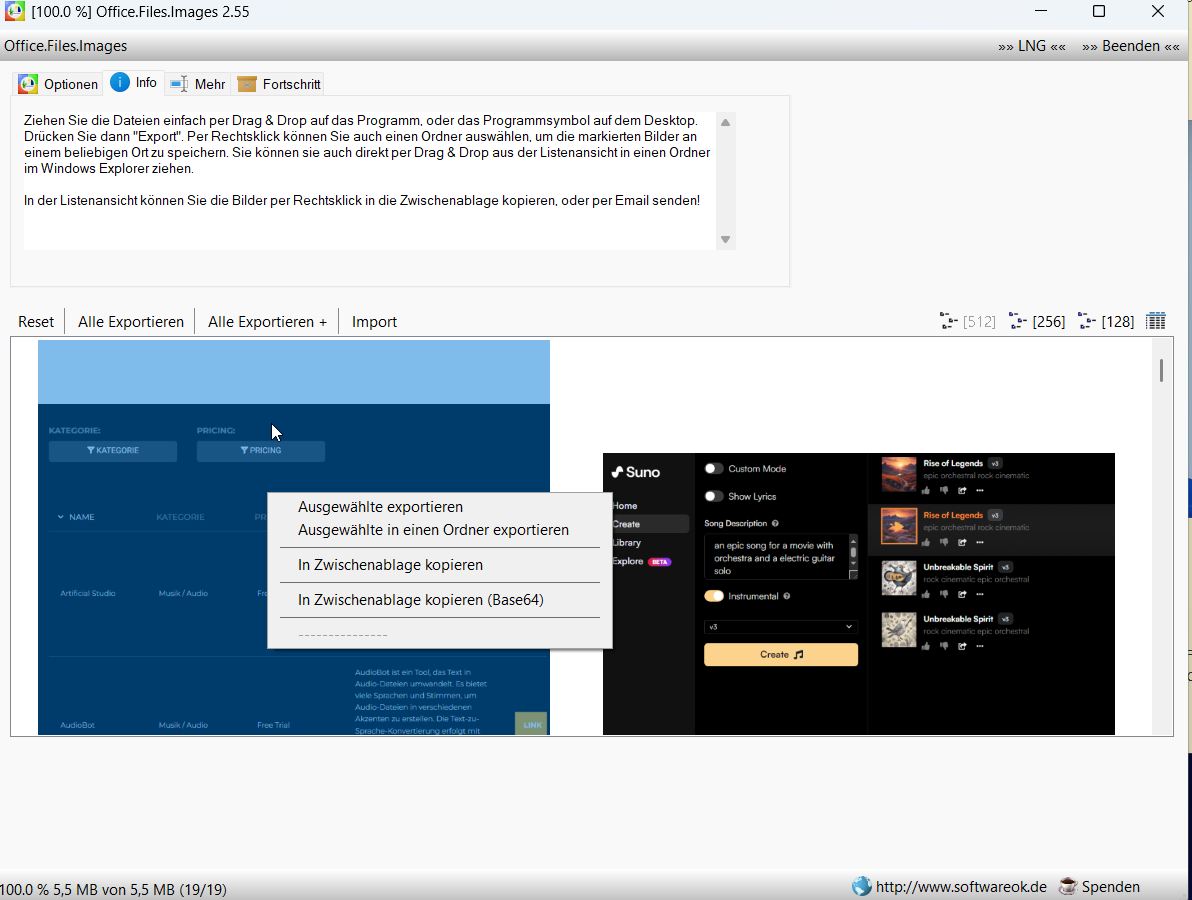
Task: Click the Import button
Action: pyautogui.click(x=374, y=322)
